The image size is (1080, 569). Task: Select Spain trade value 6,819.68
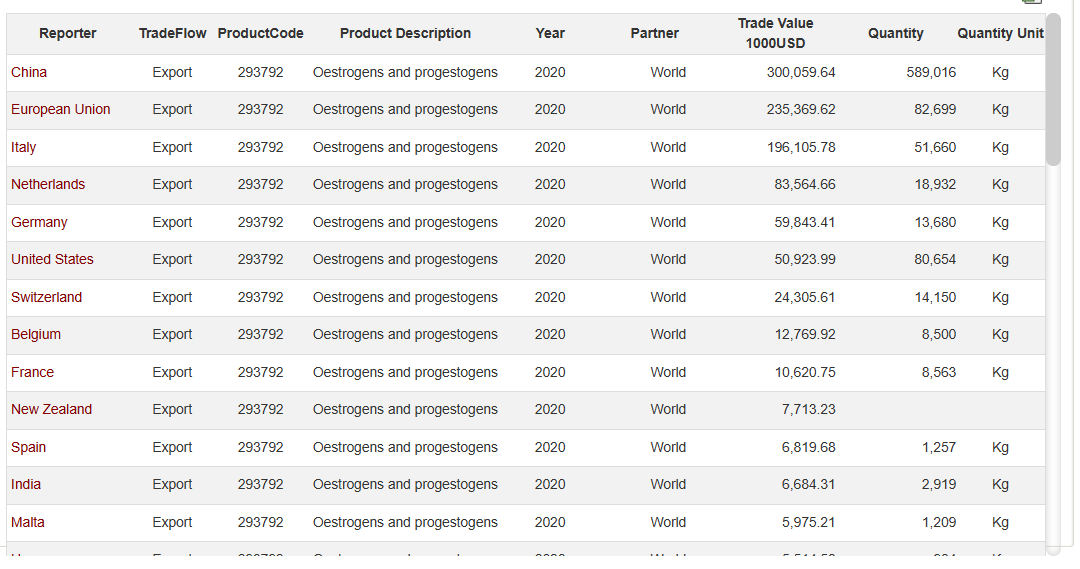(x=808, y=448)
